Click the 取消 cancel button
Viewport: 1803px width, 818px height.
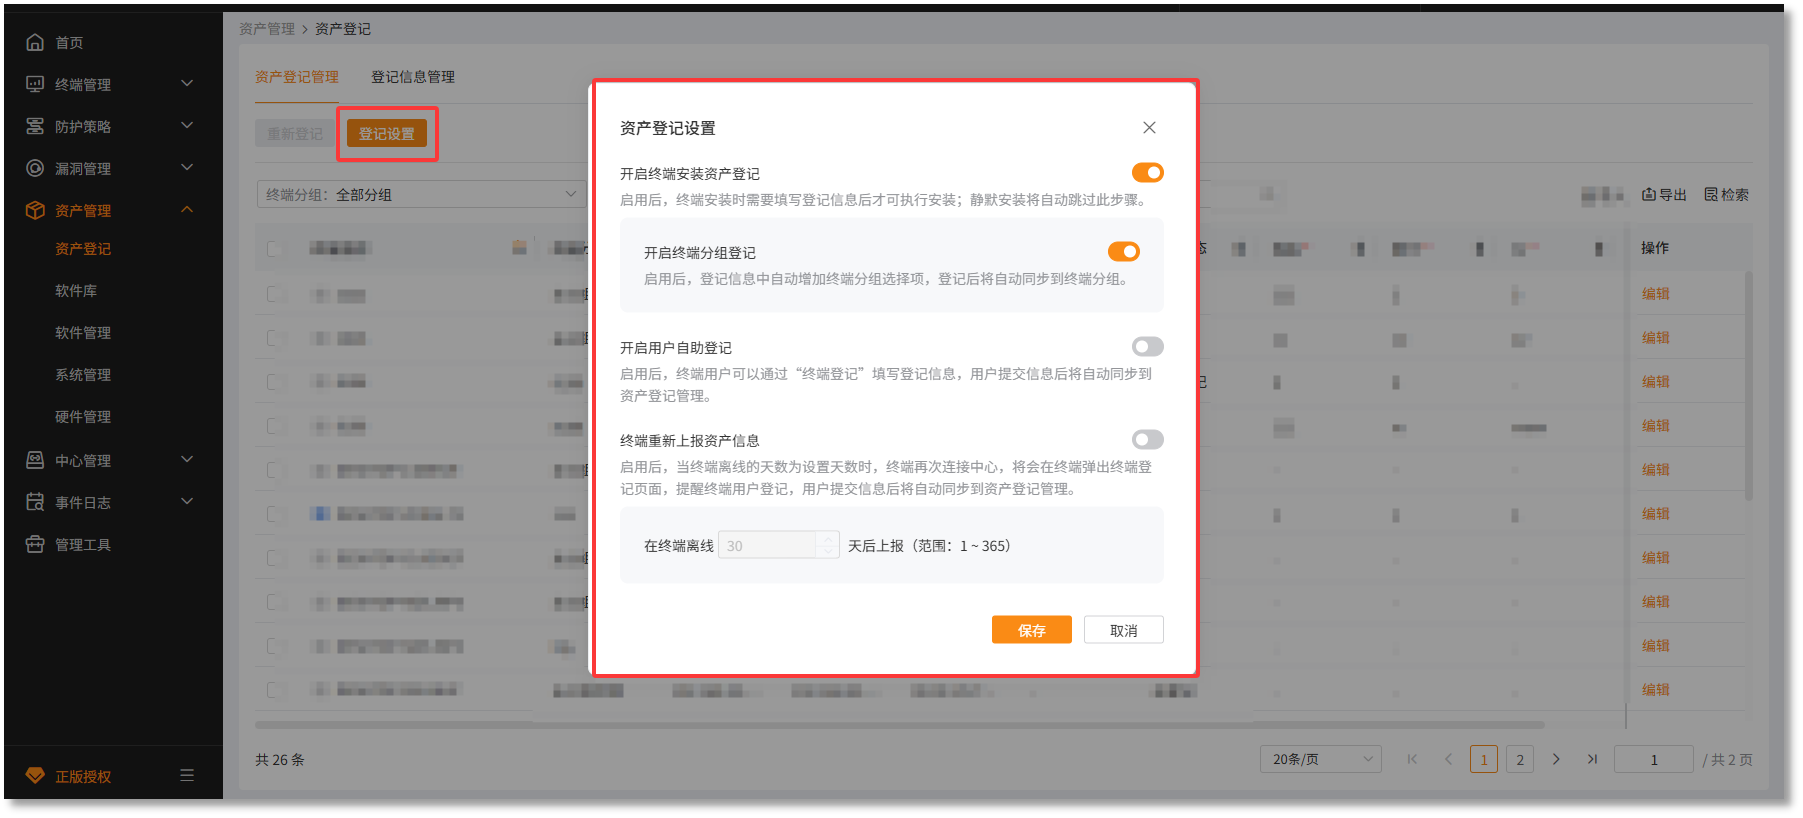click(x=1124, y=630)
